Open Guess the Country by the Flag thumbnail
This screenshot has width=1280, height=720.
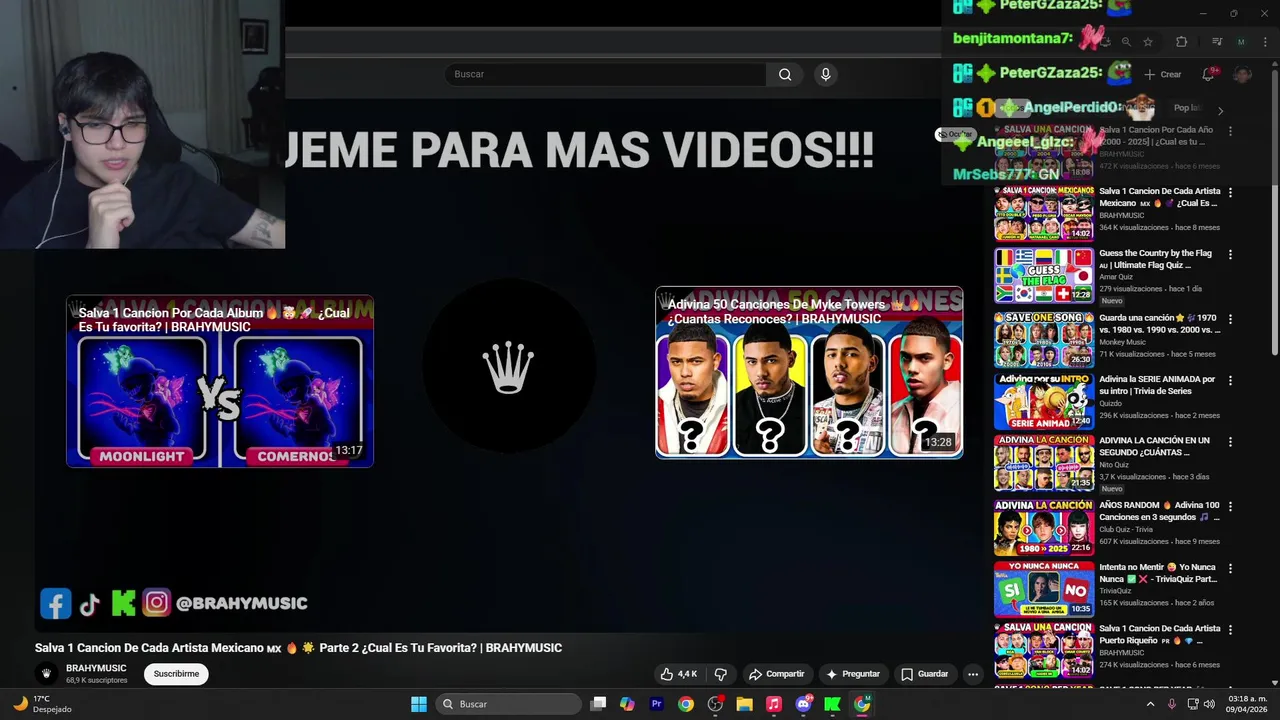[x=1044, y=275]
